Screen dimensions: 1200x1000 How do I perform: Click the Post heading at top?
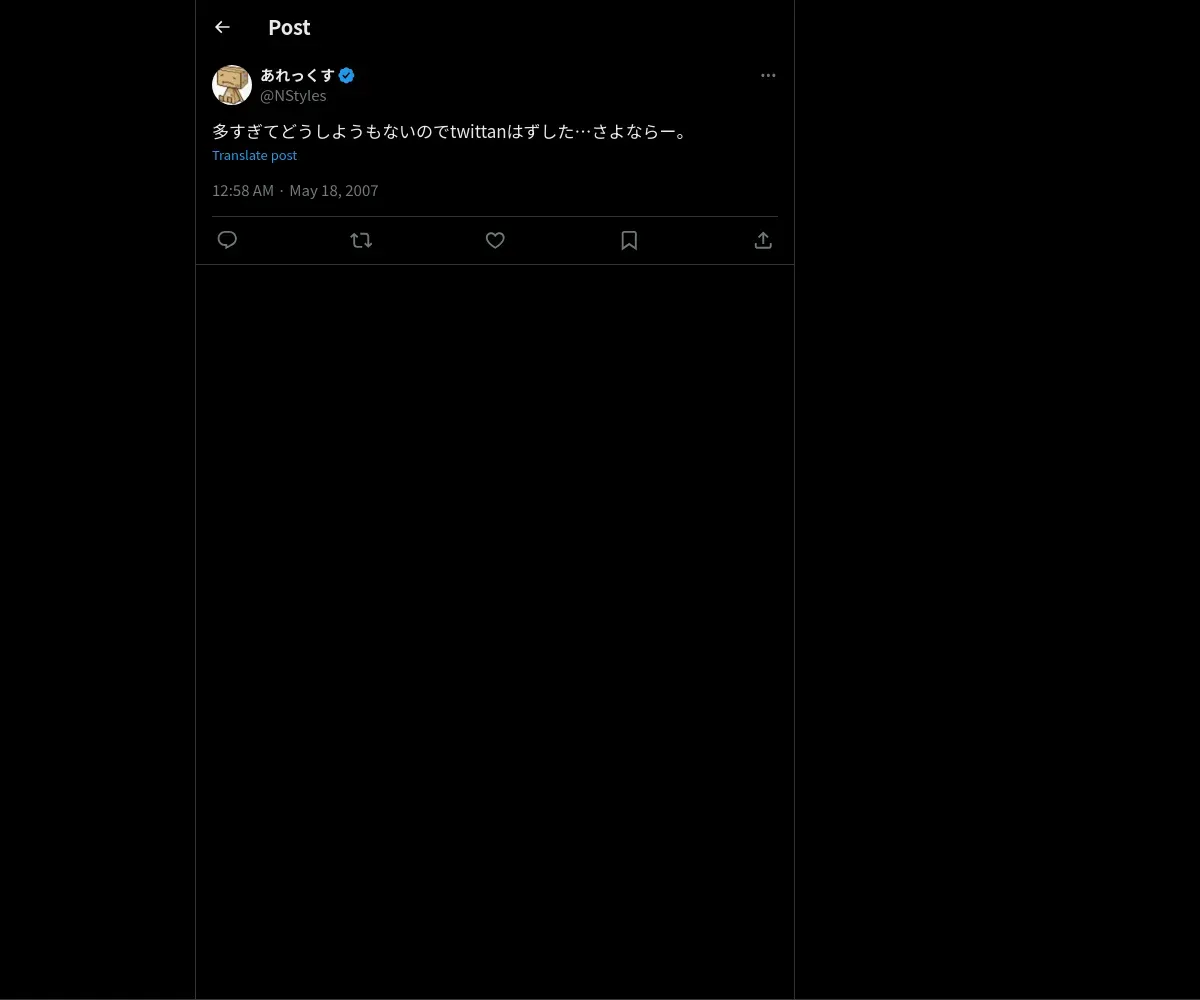[289, 28]
